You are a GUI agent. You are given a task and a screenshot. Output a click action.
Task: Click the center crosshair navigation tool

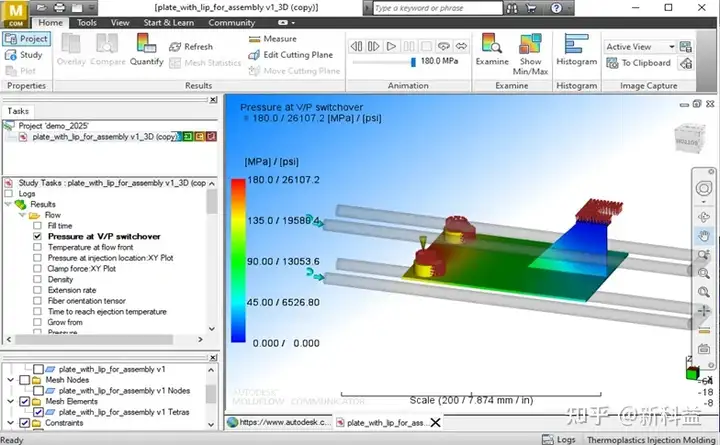click(703, 311)
